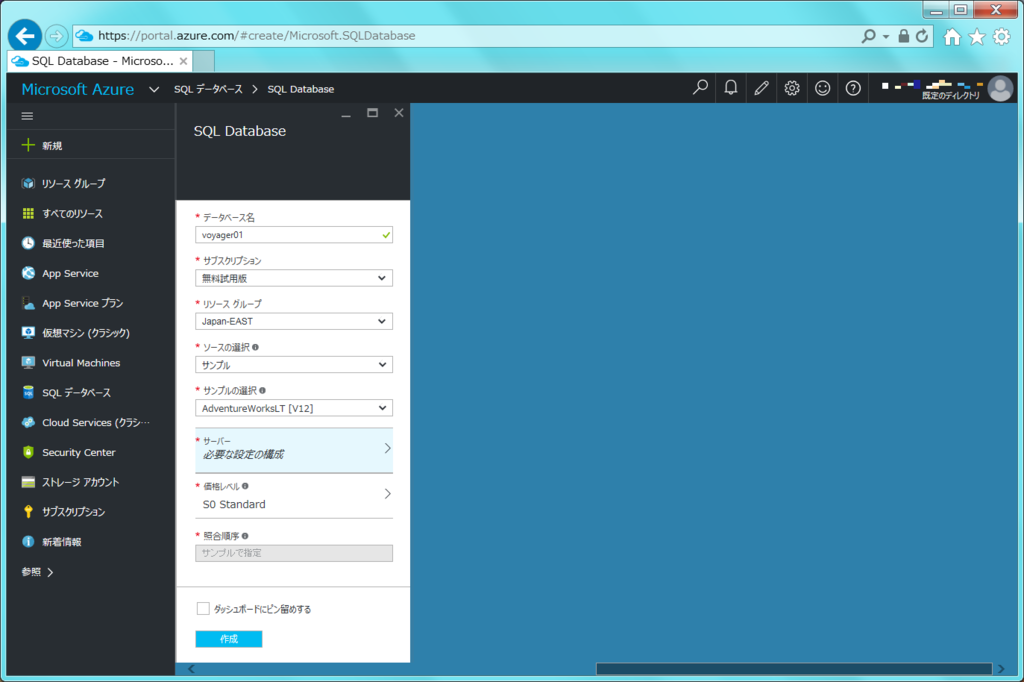Select Cloud Services item in sidebar
Screen dimensions: 1024x682
96,423
